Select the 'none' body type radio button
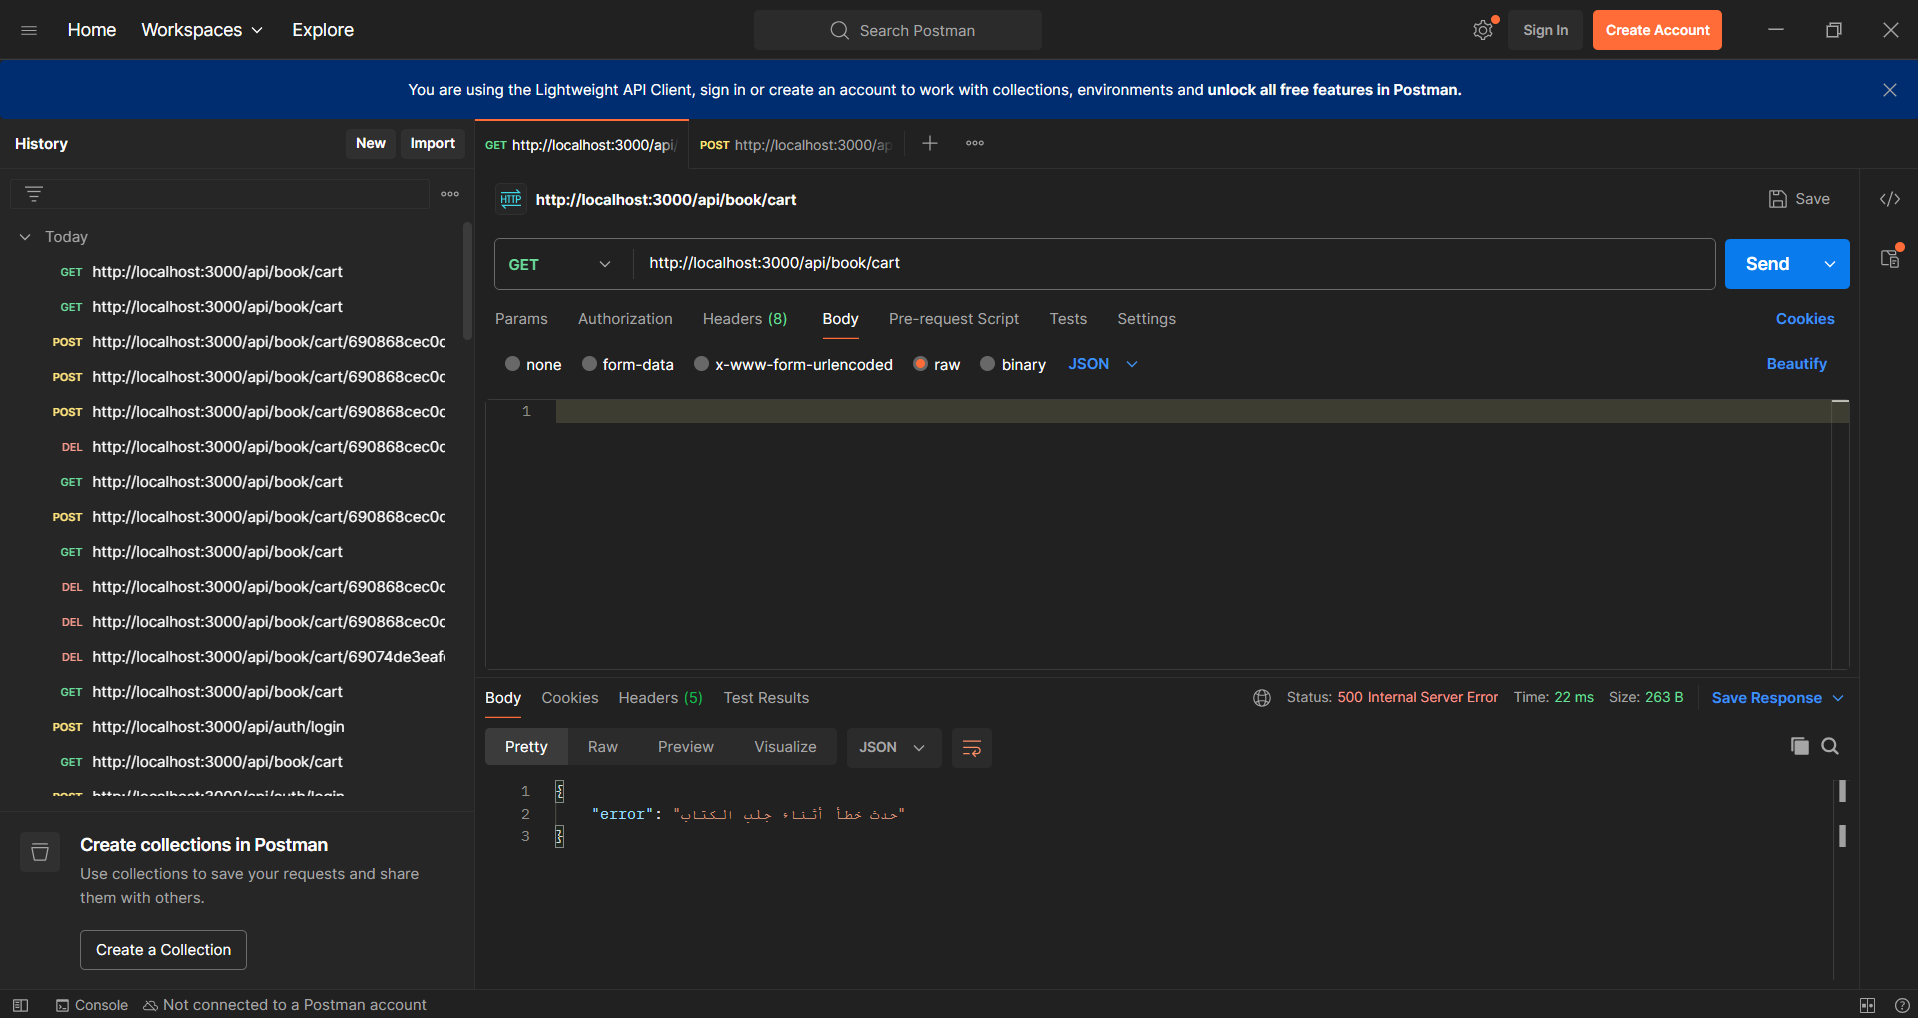This screenshot has width=1918, height=1018. 513,364
